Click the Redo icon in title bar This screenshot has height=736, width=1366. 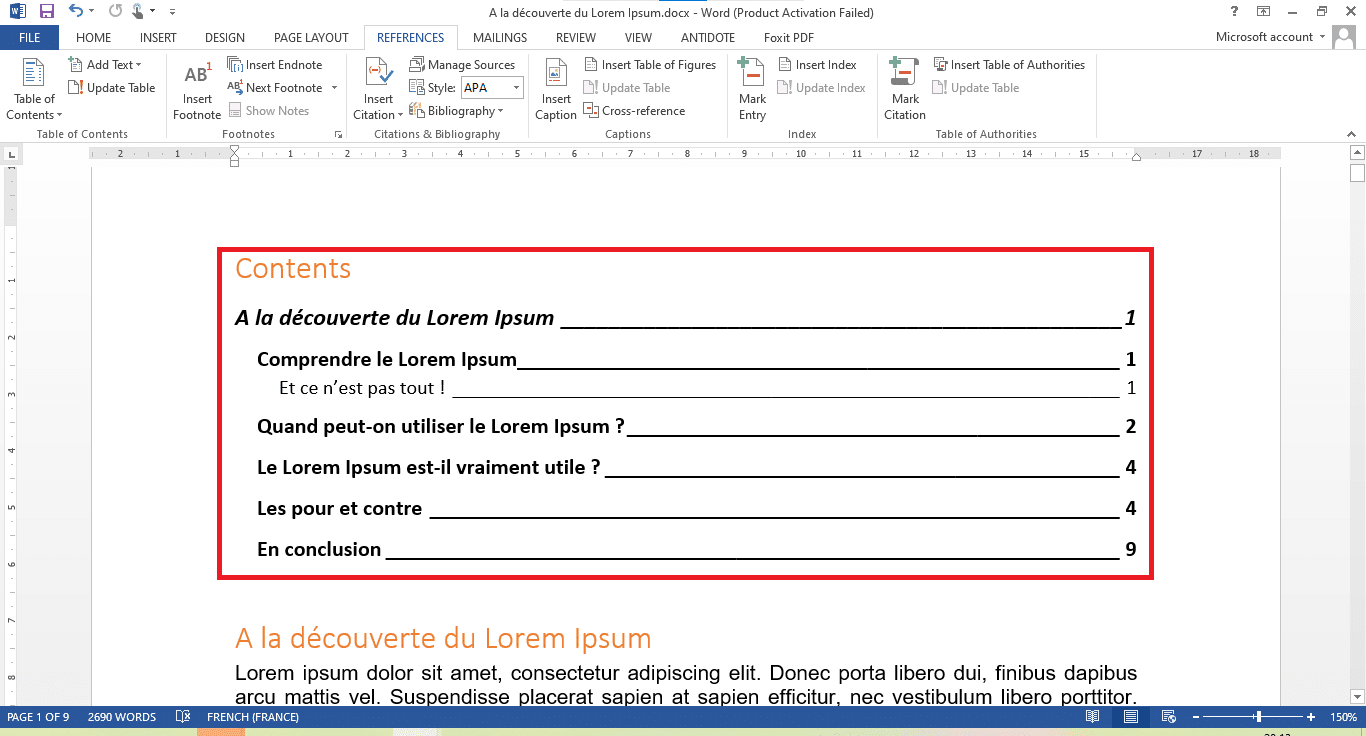115,12
